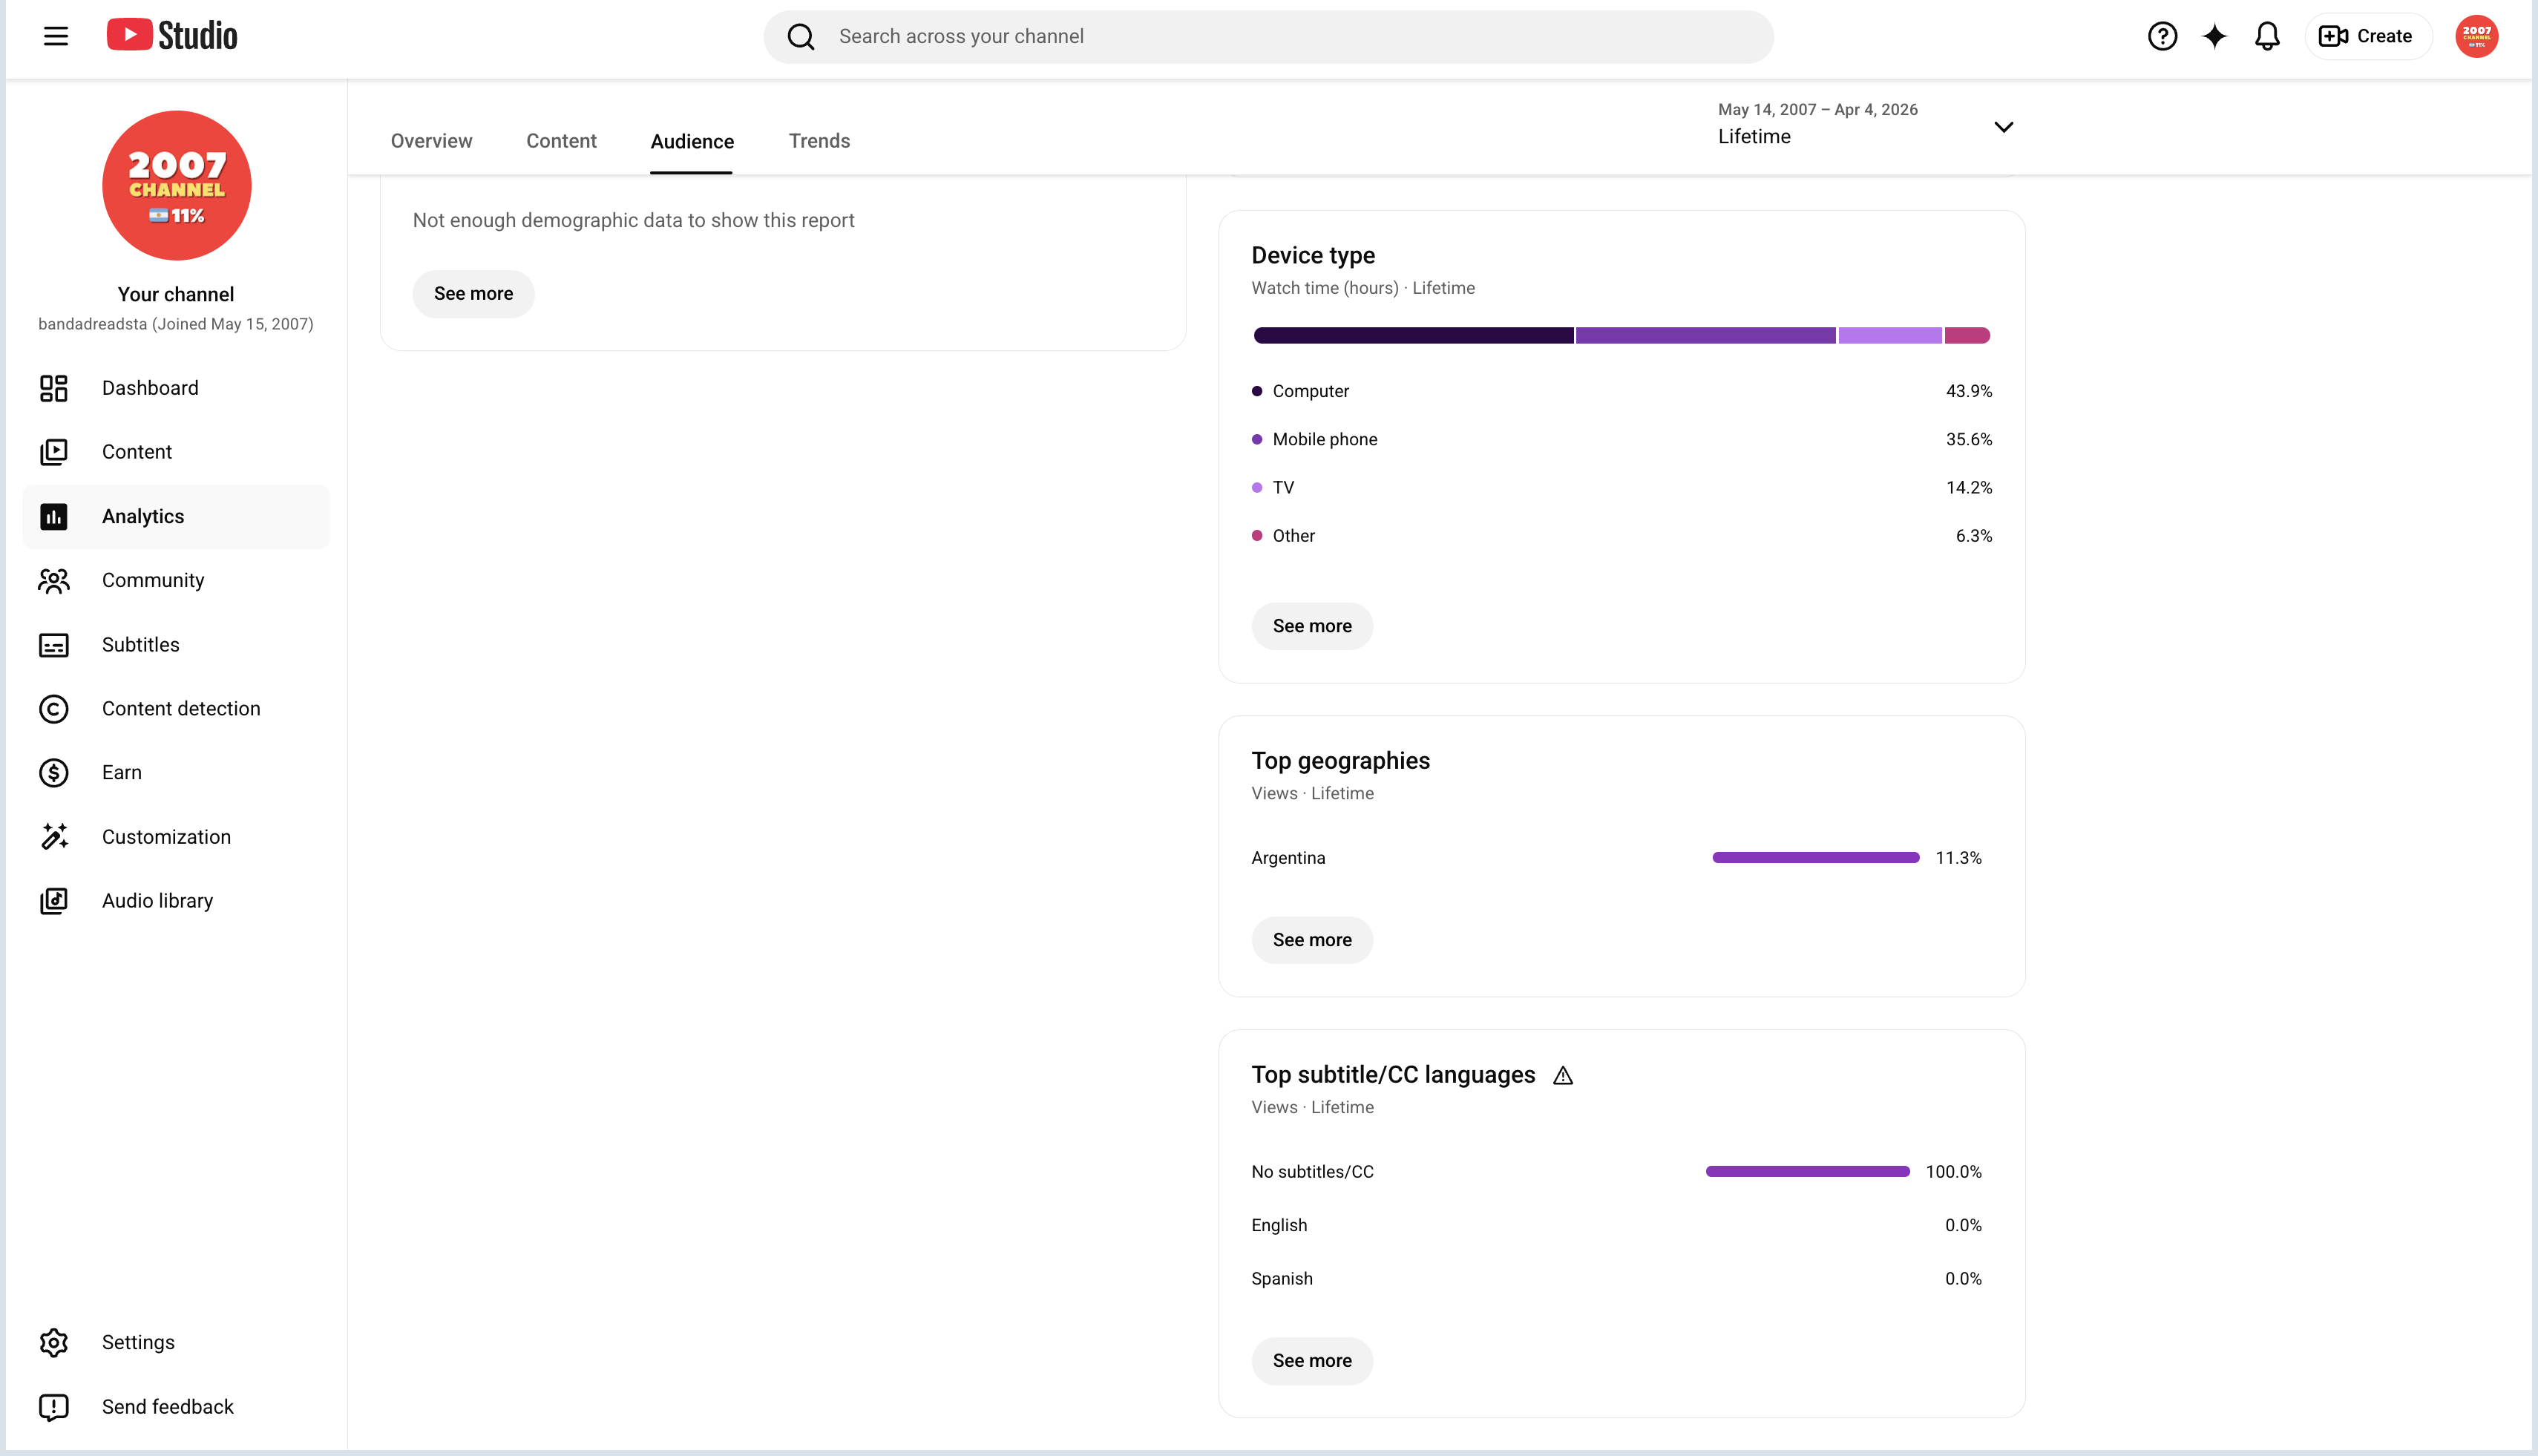
Task: Open the sparkle Ask Studio icon
Action: (x=2215, y=37)
